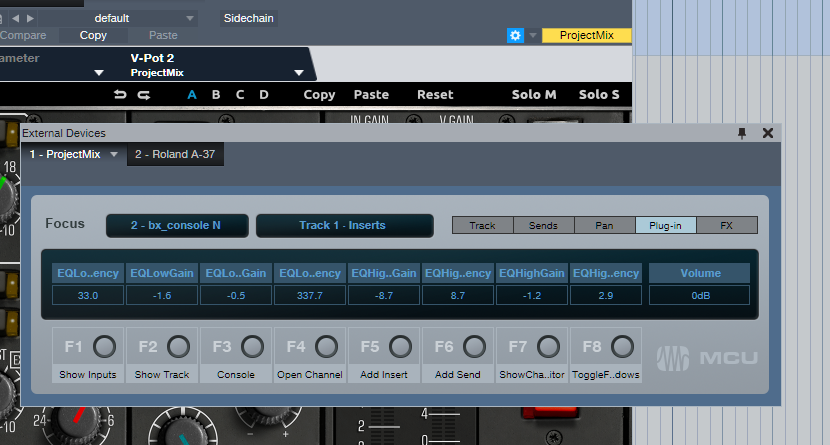The width and height of the screenshot is (830, 445).
Task: Click the EQHig..ency value 8.7
Action: [x=458, y=295]
